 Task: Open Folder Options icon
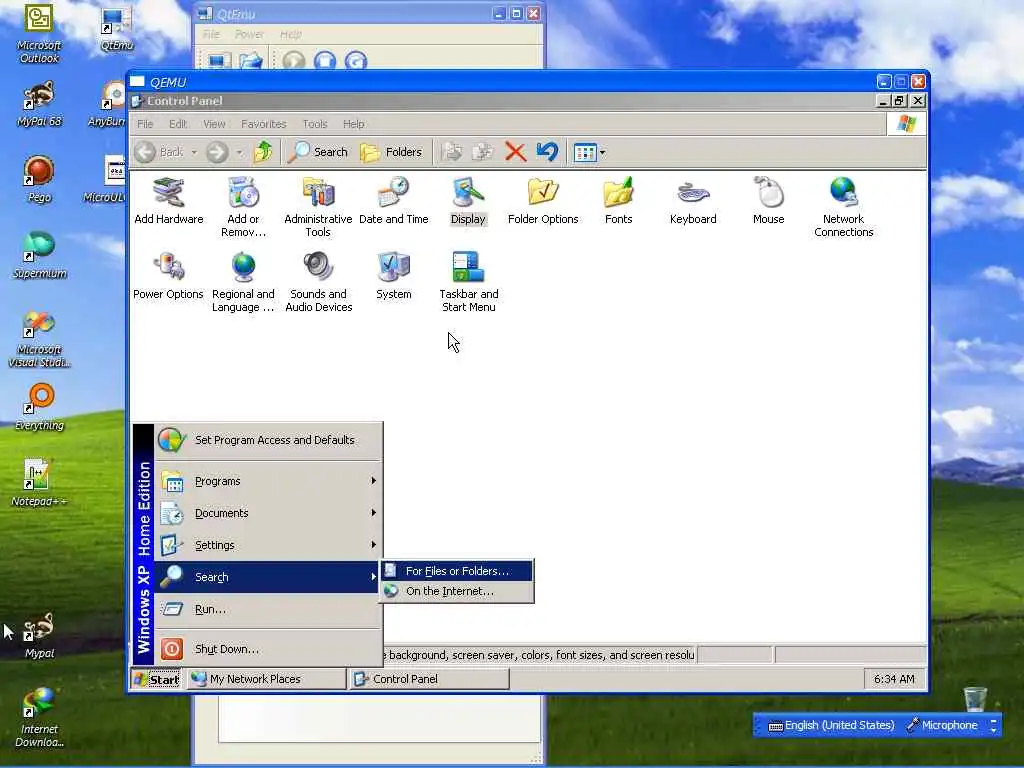coord(543,201)
